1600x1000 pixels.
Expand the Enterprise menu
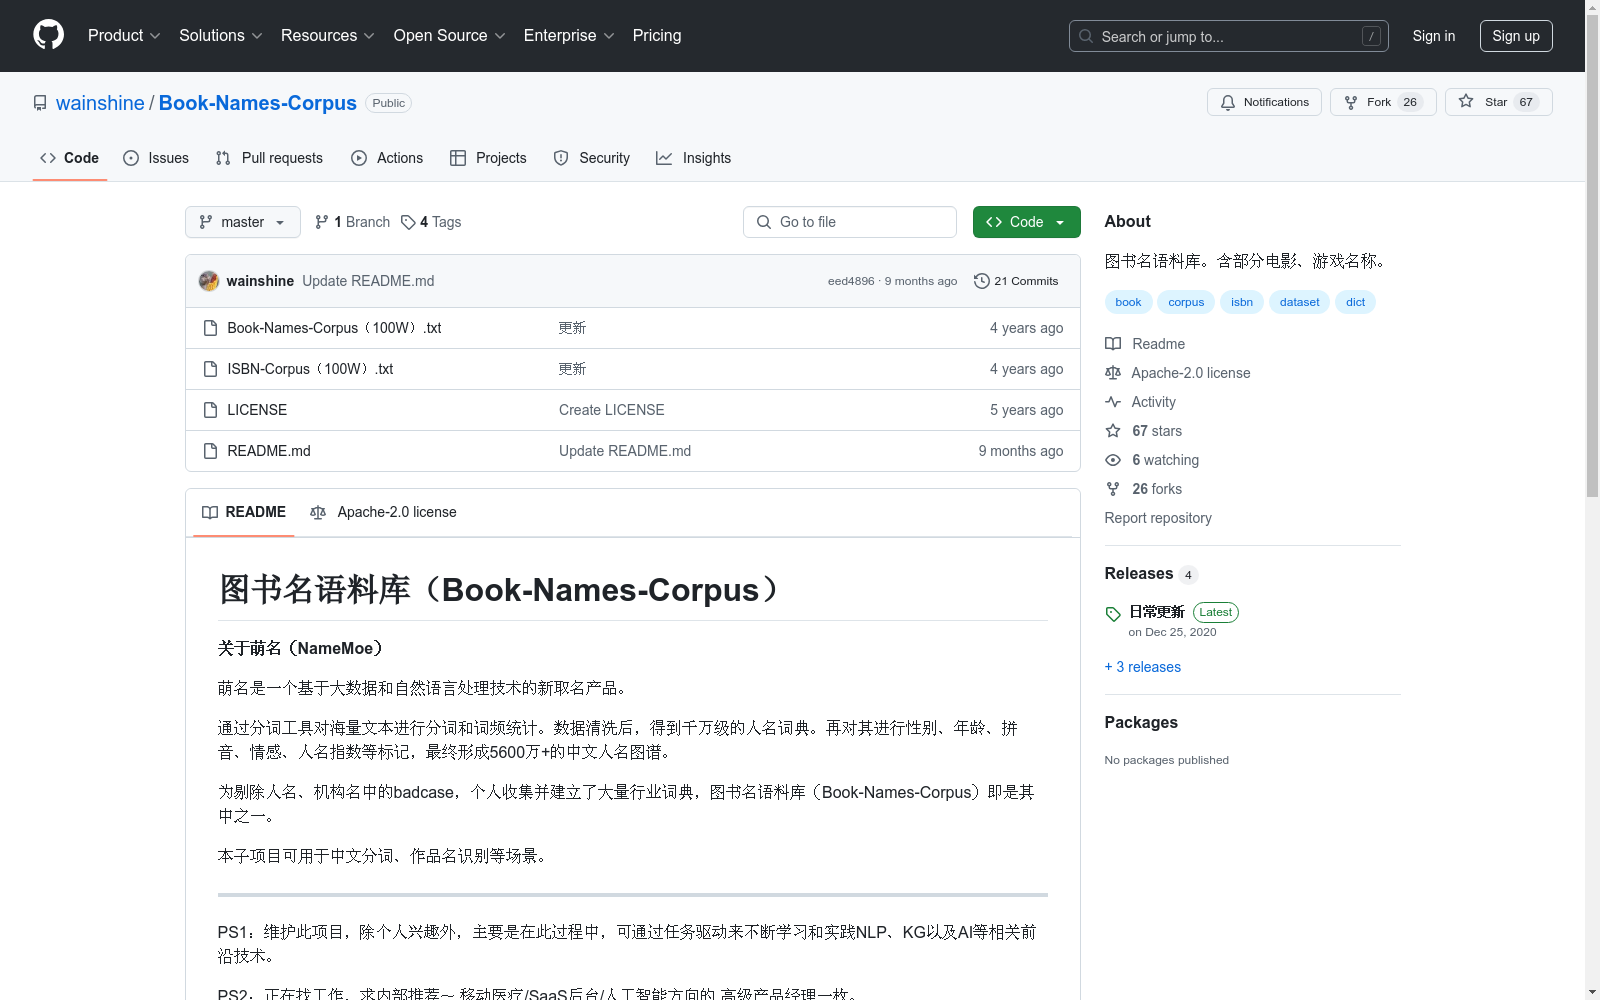click(x=569, y=36)
